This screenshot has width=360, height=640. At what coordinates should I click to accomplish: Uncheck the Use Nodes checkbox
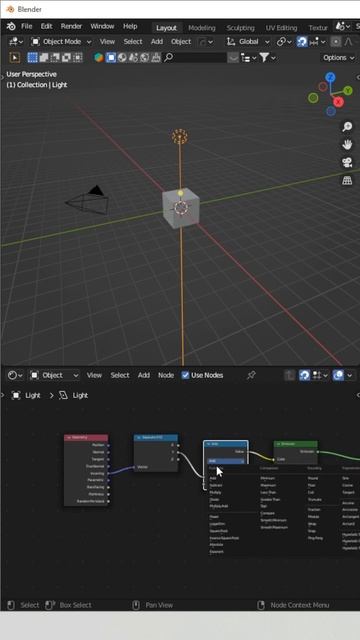click(x=185, y=375)
